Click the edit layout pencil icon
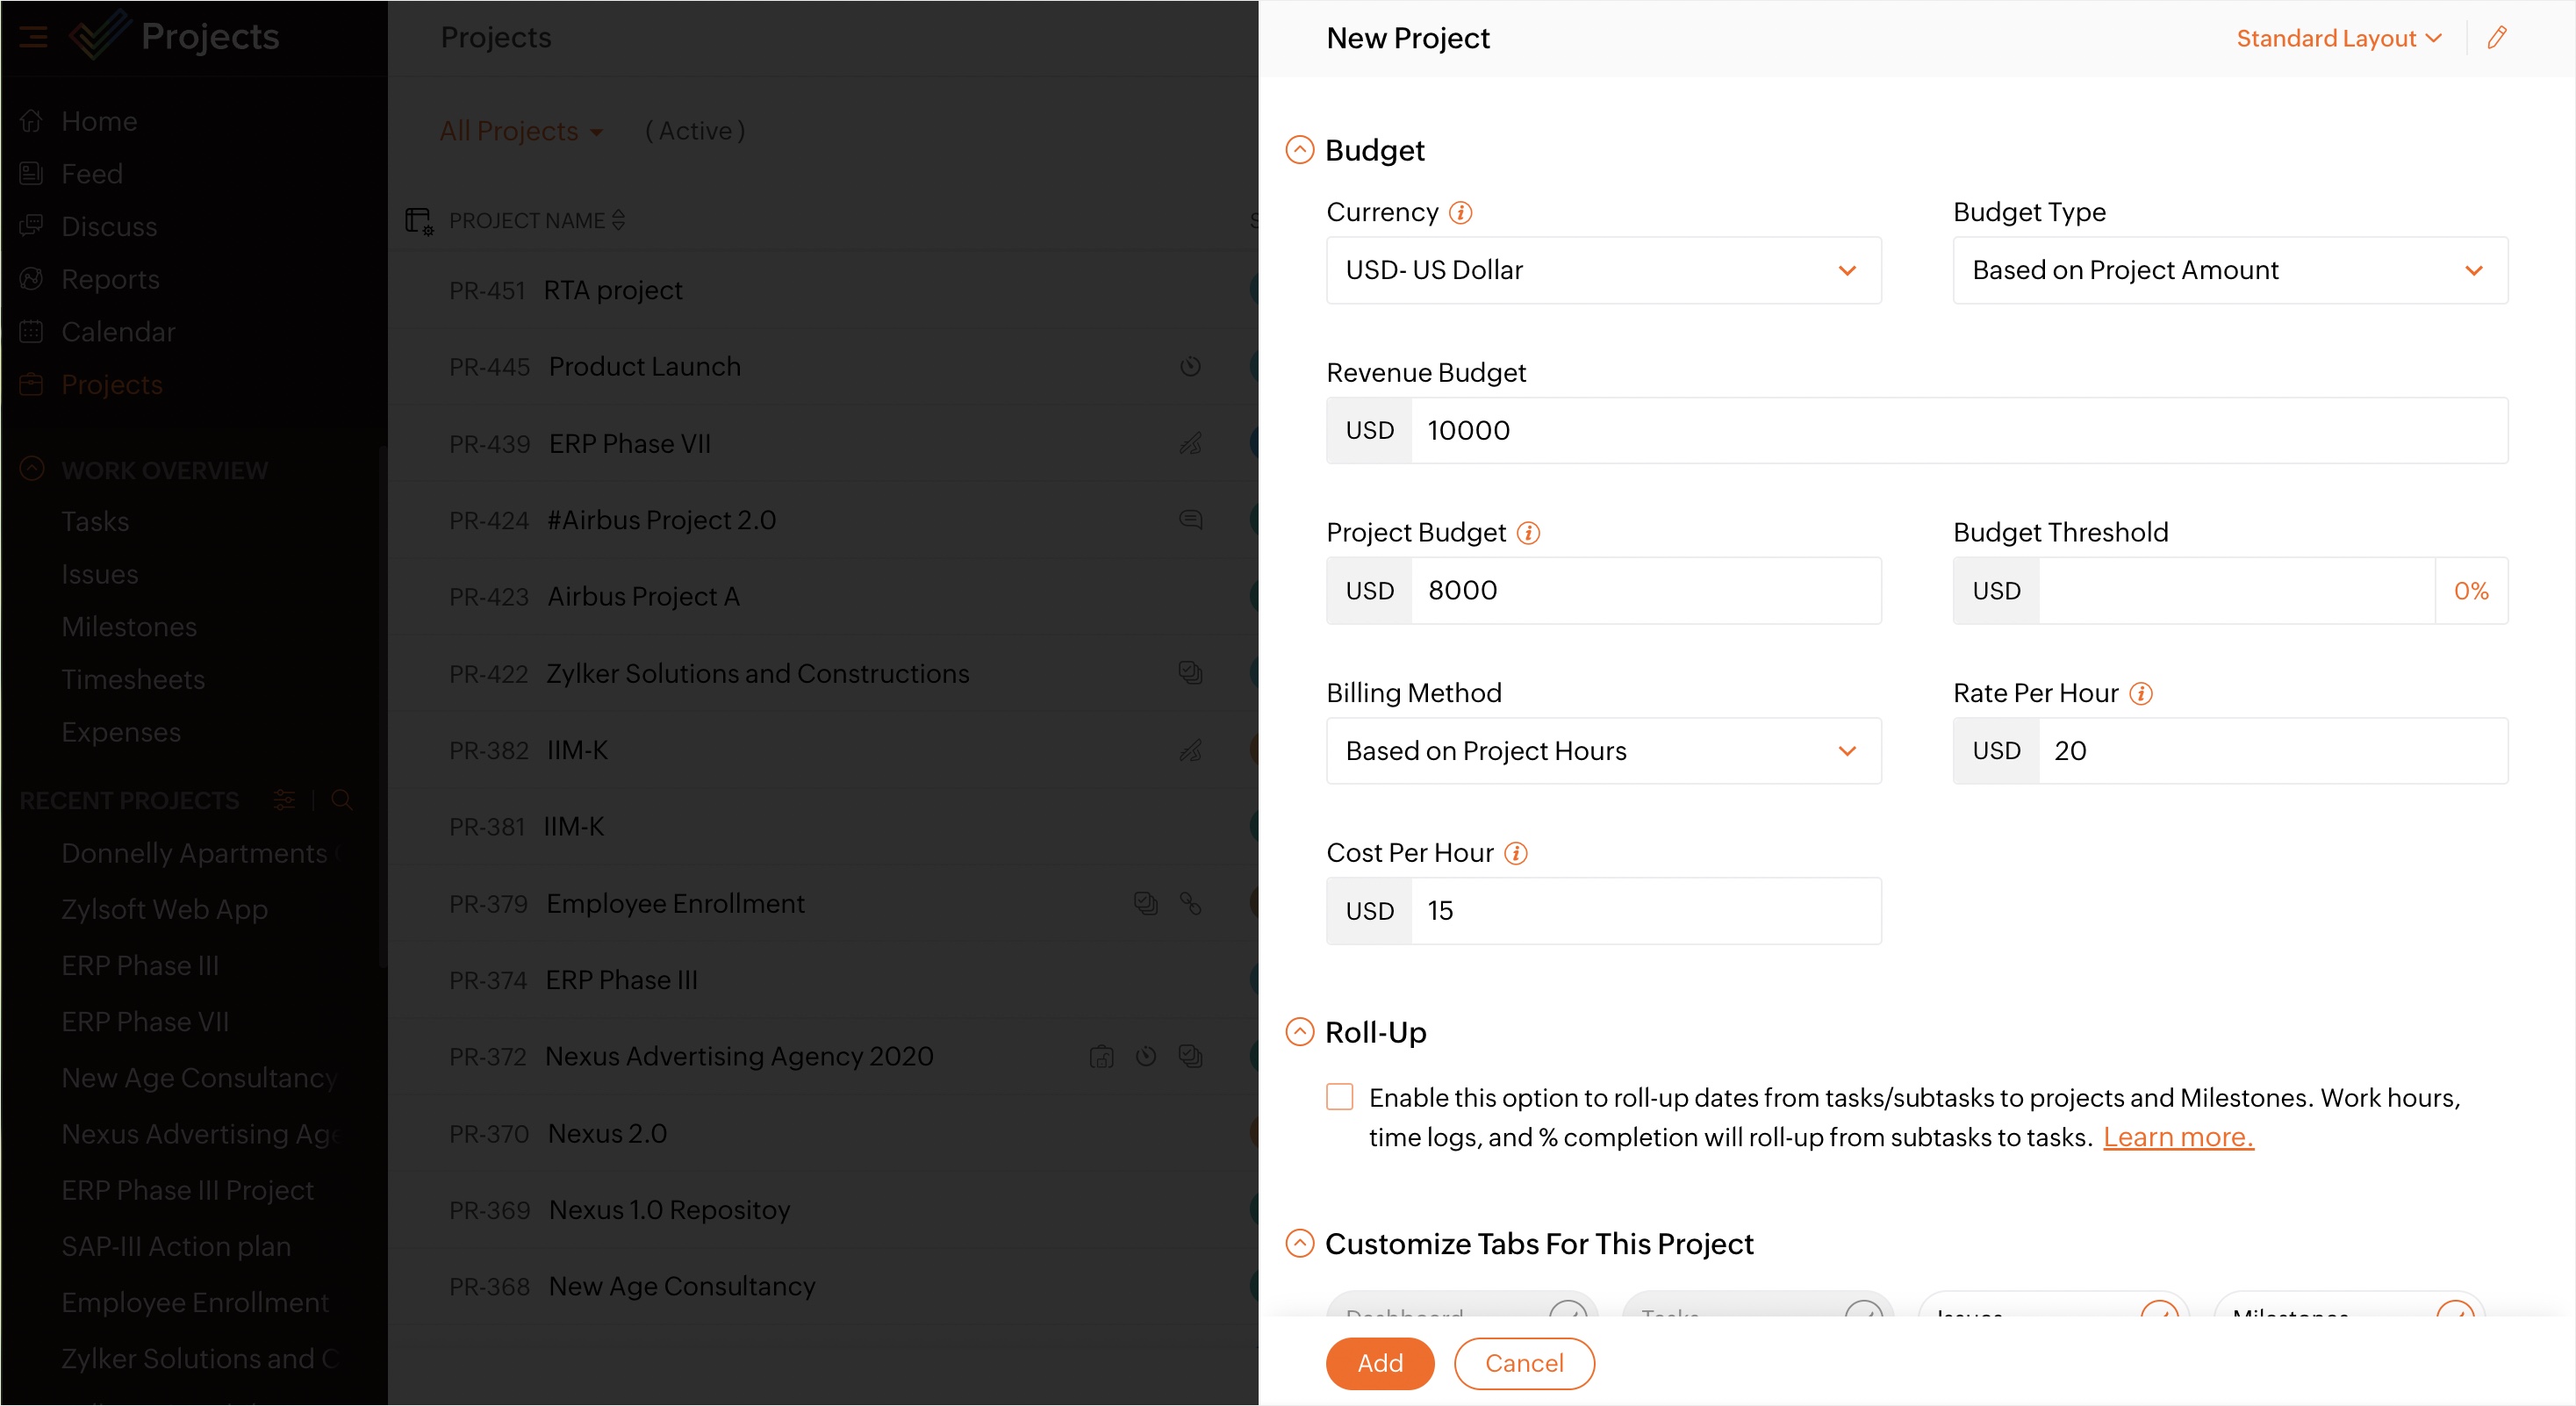The image size is (2576, 1406). pyautogui.click(x=2496, y=38)
